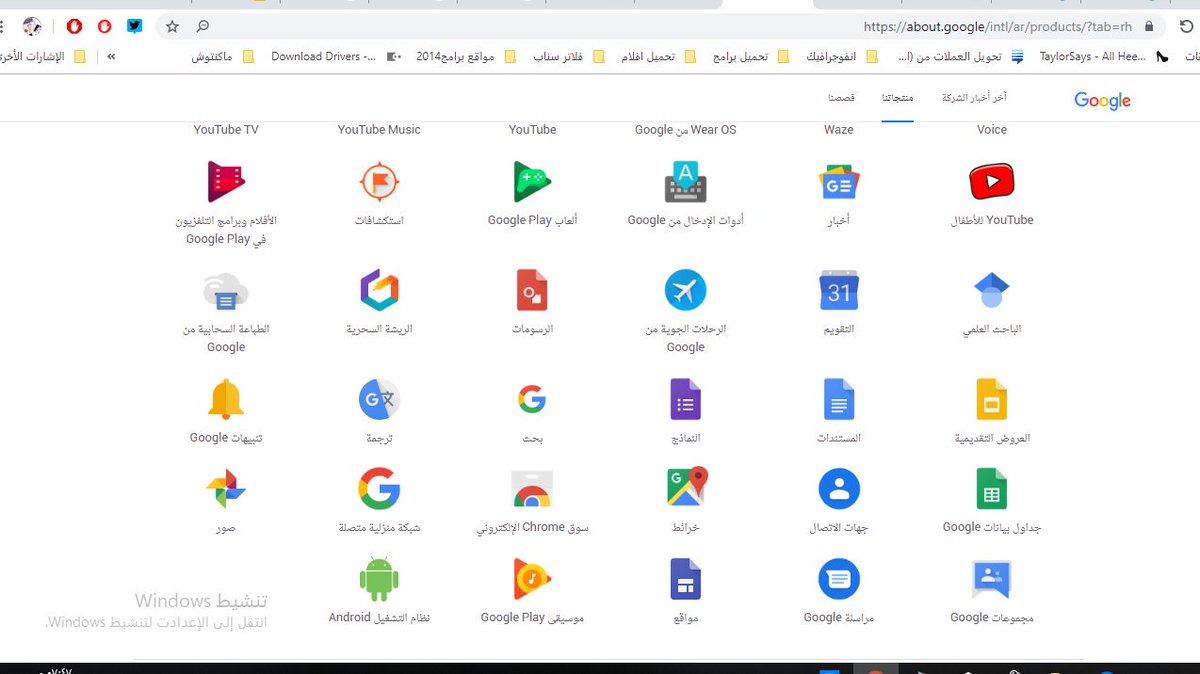Image resolution: width=1200 pixels, height=674 pixels.
Task: Open the Google News icon
Action: coord(839,182)
